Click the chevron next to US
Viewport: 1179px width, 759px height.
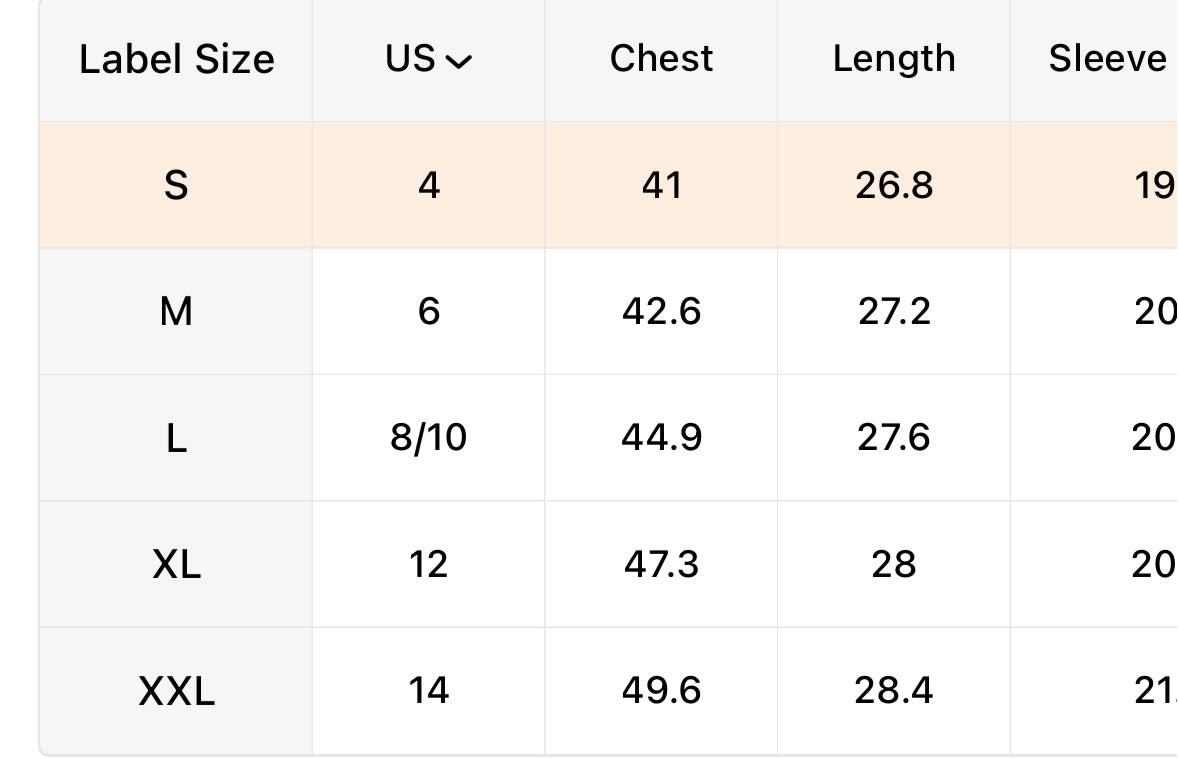pos(459,62)
